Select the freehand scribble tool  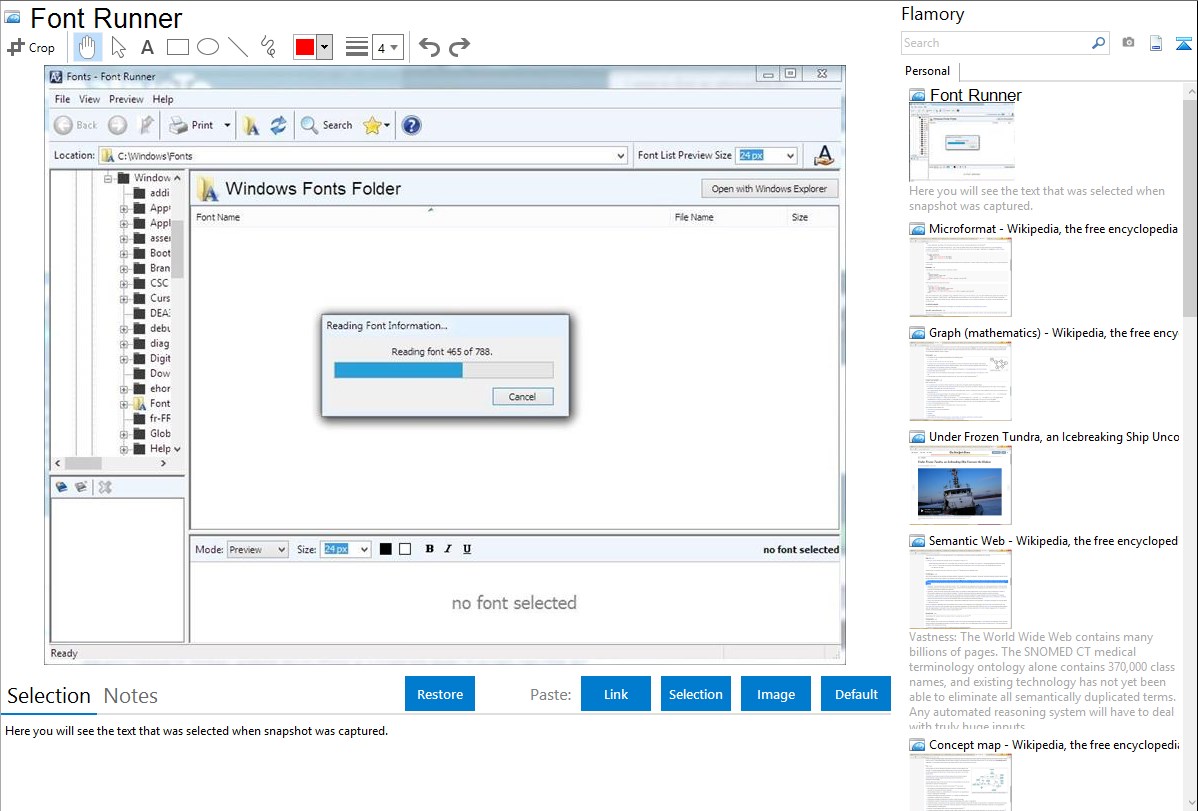(268, 47)
